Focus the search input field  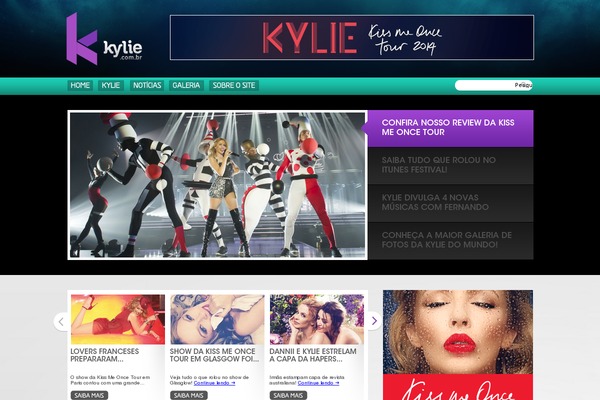coord(493,85)
